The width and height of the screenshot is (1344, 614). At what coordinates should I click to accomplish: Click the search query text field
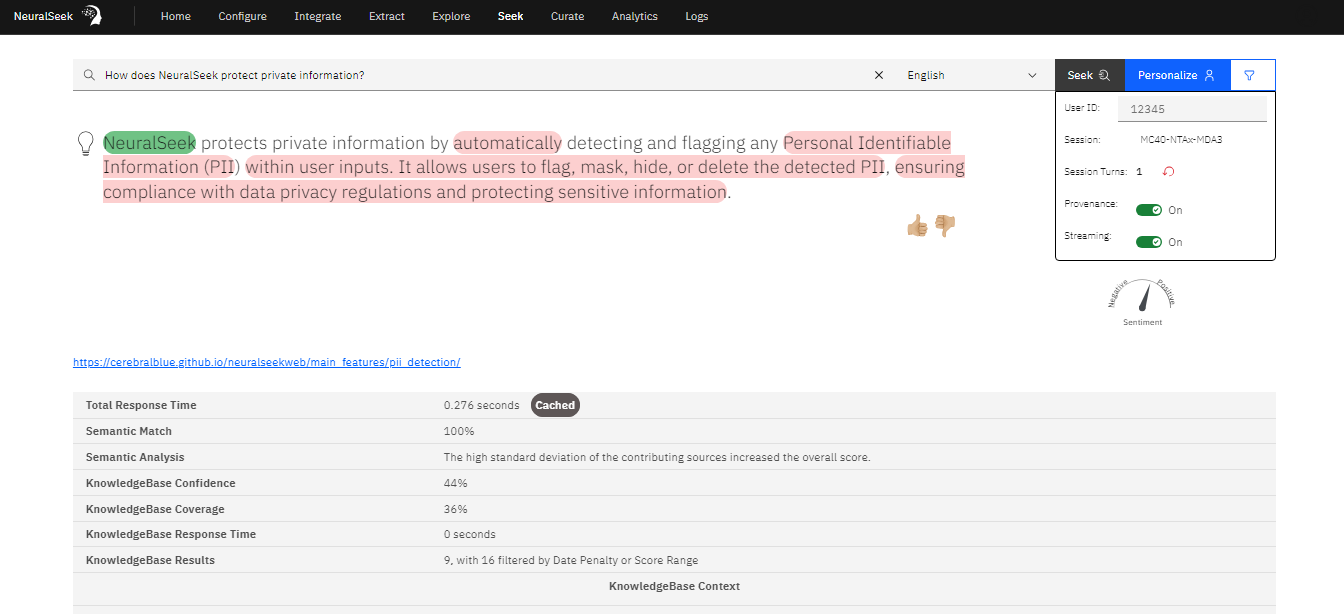(x=485, y=75)
